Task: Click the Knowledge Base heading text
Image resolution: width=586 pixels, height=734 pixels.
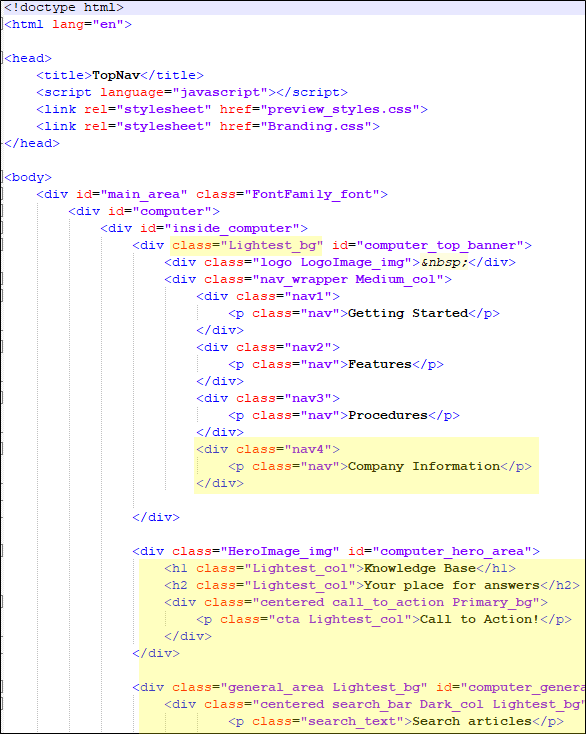Action: [x=420, y=568]
